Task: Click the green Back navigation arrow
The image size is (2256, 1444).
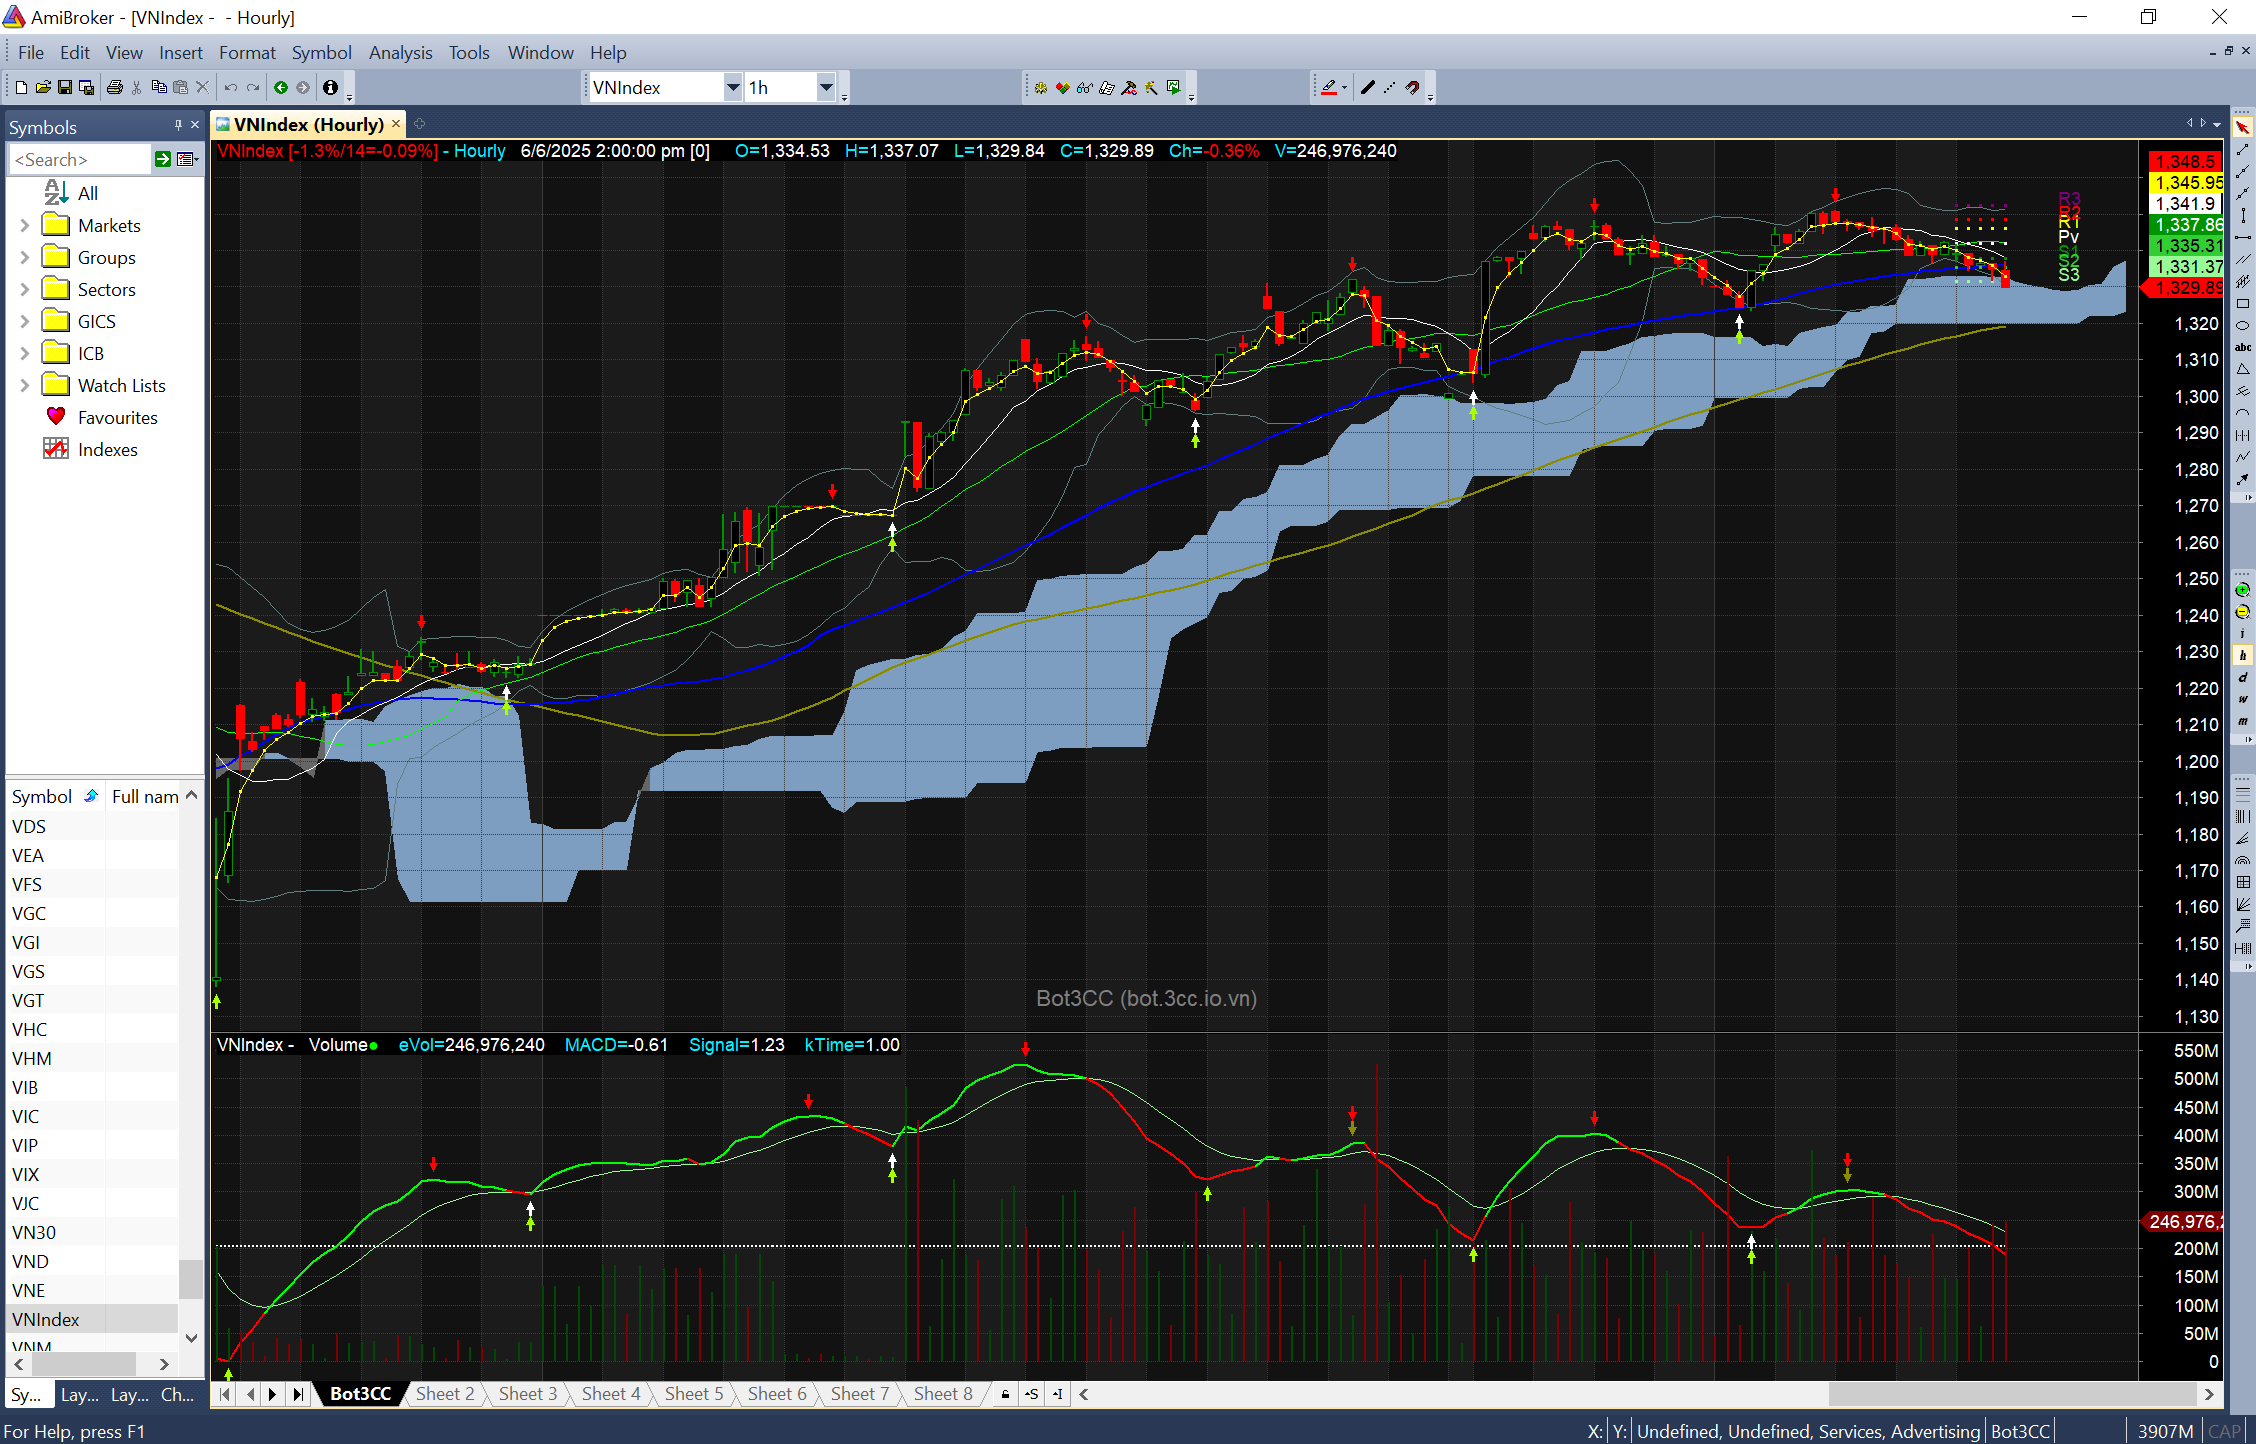Action: tap(281, 88)
